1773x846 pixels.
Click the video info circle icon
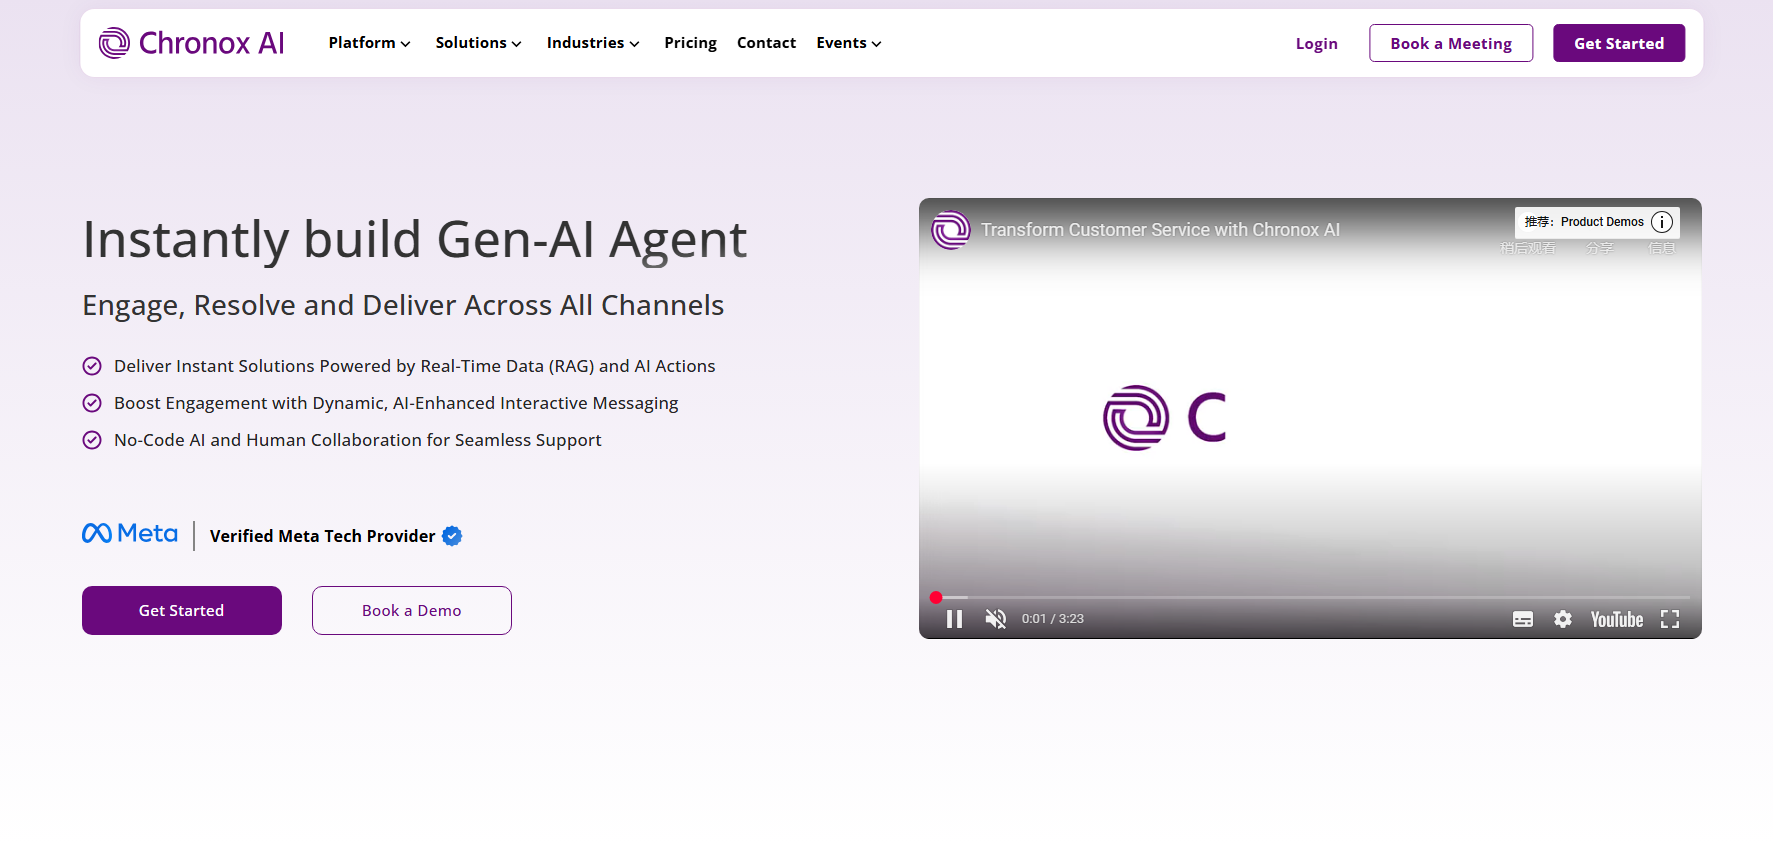coord(1661,222)
